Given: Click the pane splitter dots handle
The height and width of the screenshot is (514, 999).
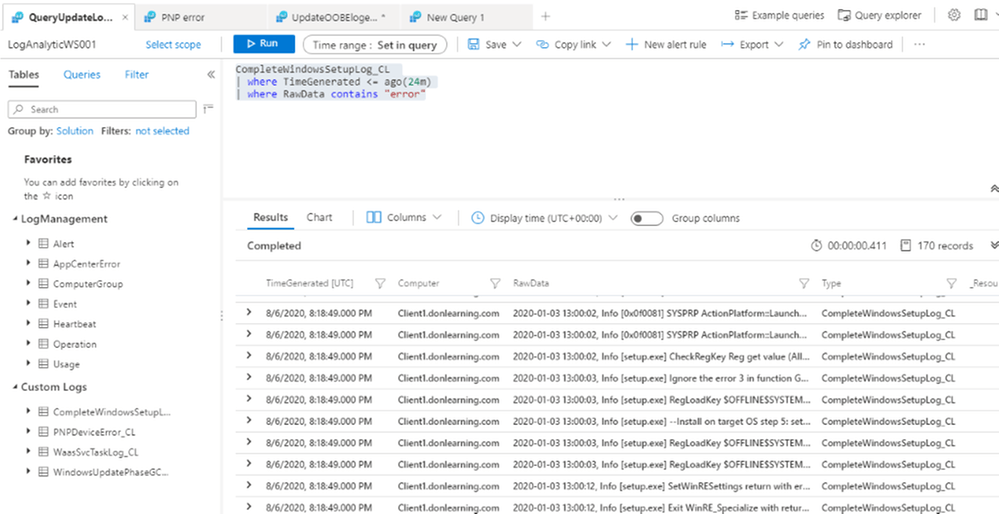Looking at the screenshot, I should (x=619, y=199).
